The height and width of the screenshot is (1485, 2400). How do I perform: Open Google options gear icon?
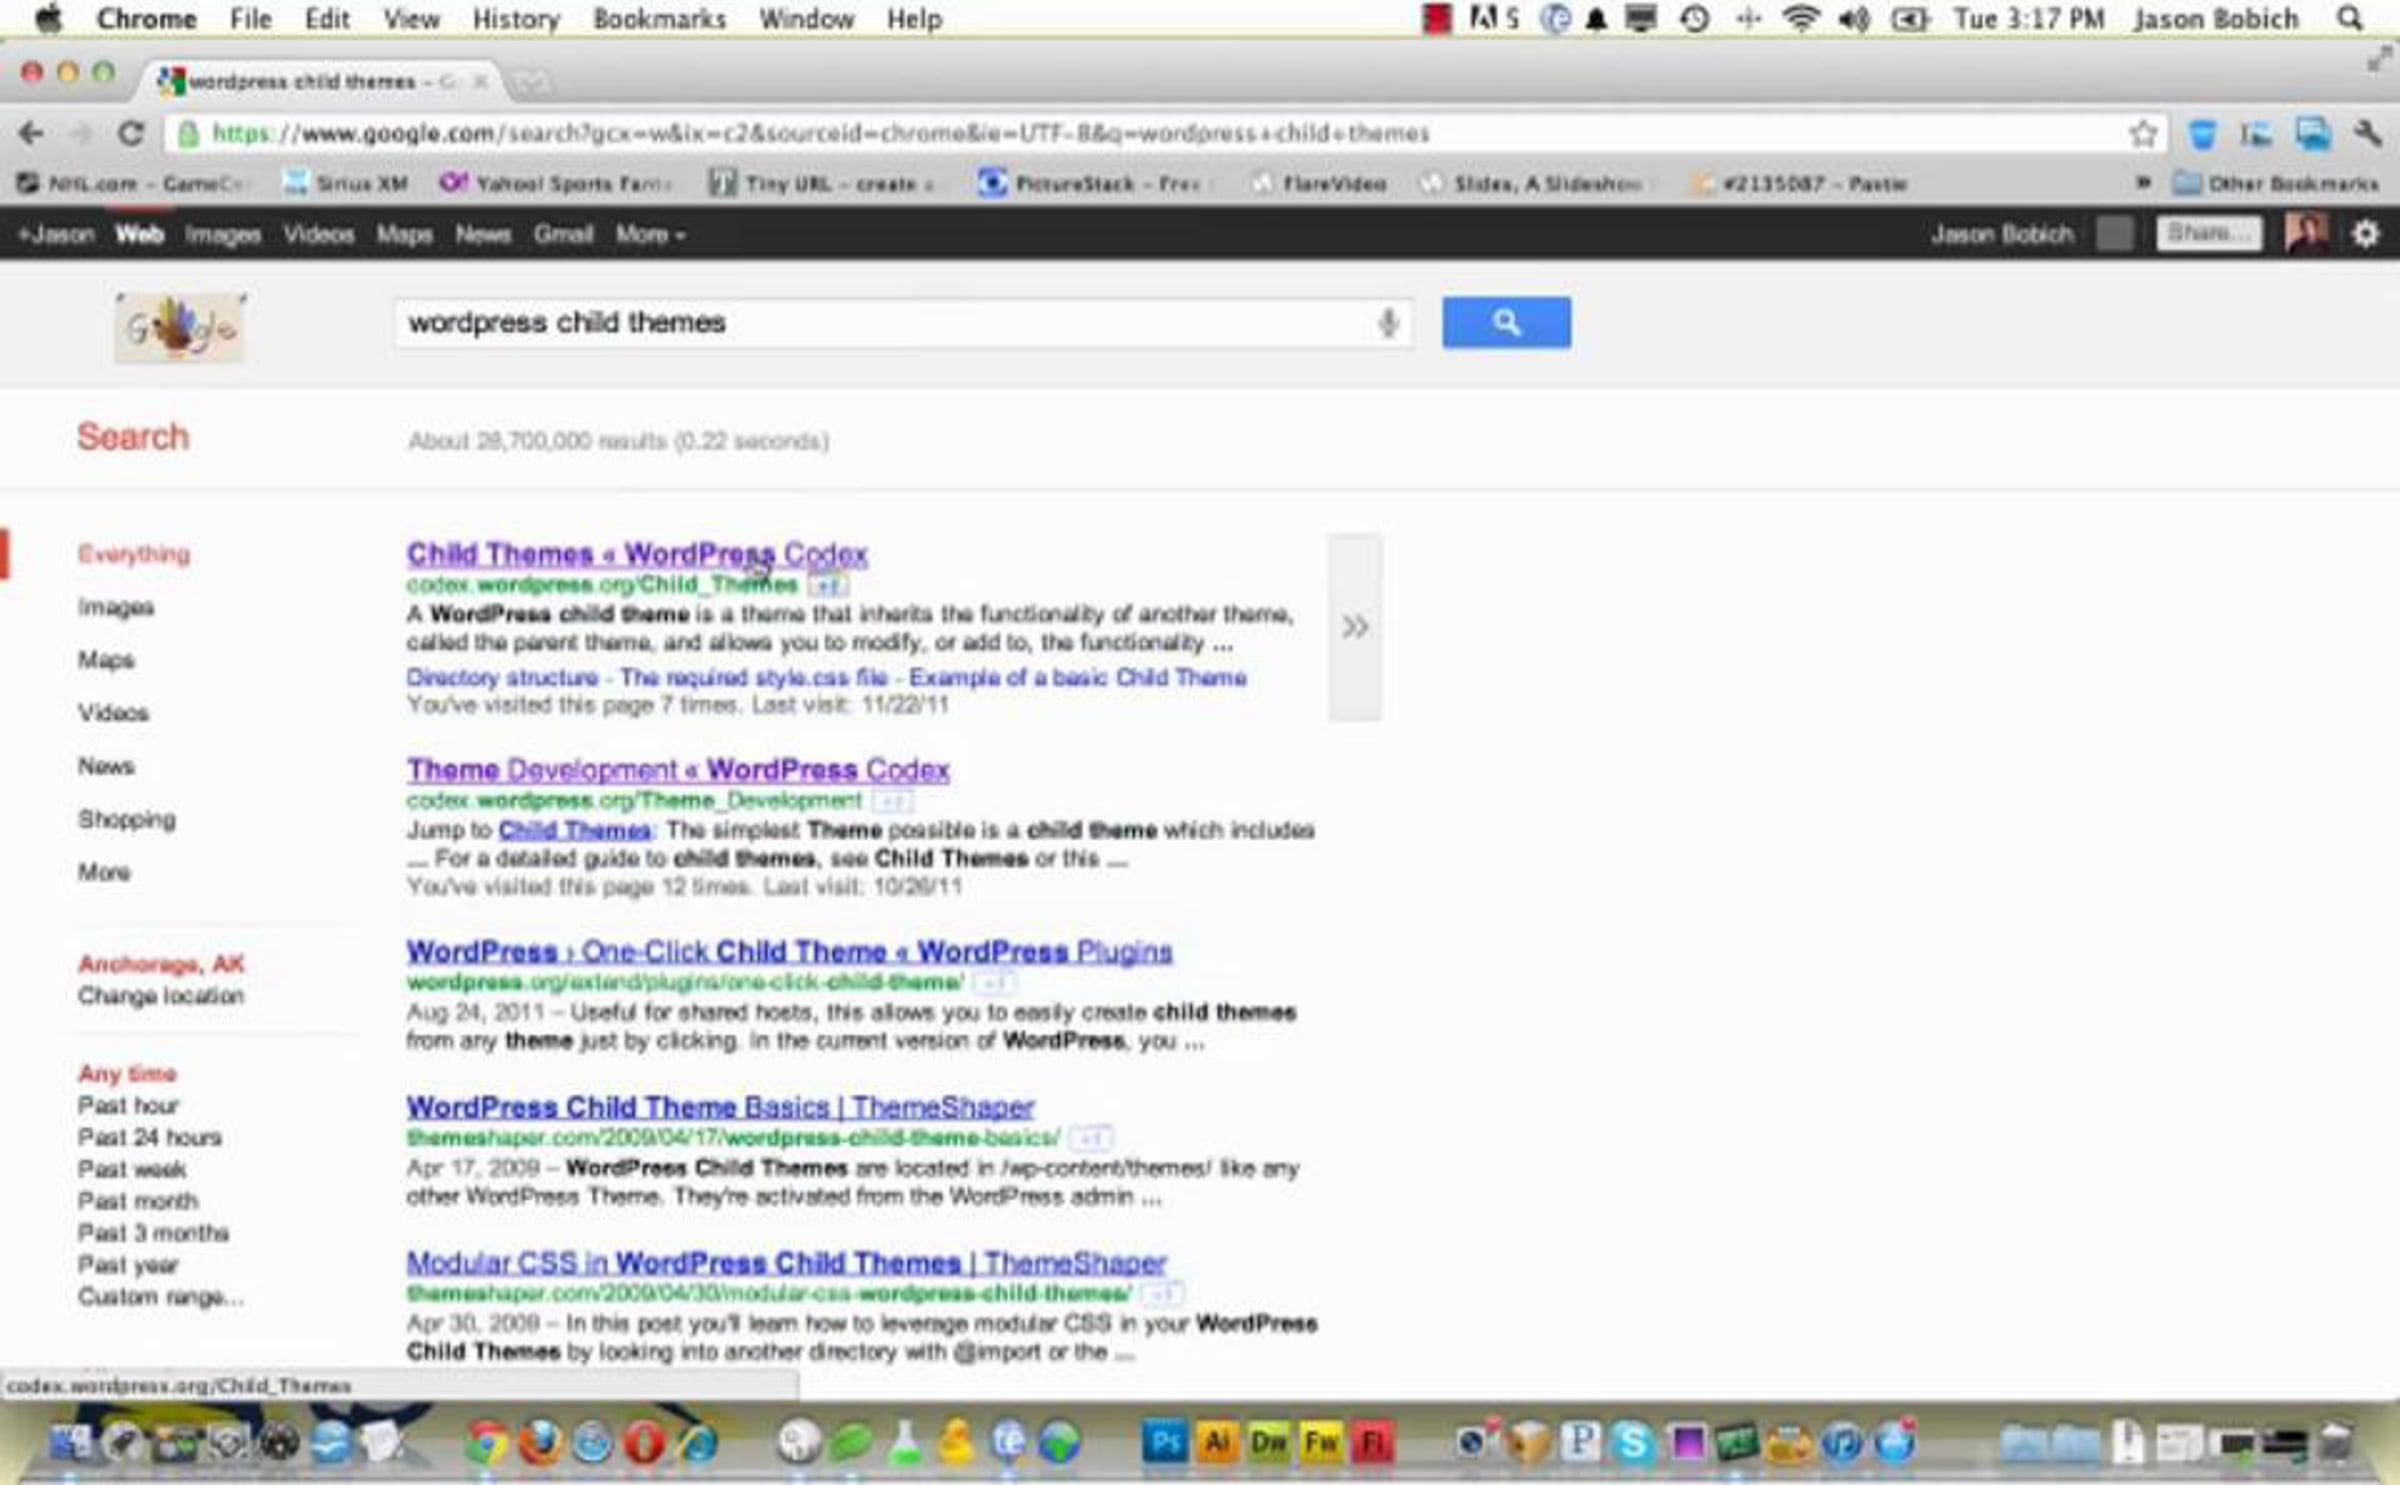pyautogui.click(x=2365, y=234)
